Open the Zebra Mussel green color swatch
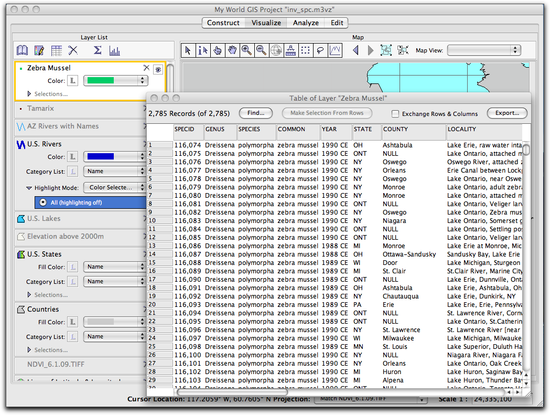Viewport: 550px width, 415px height. (x=116, y=80)
